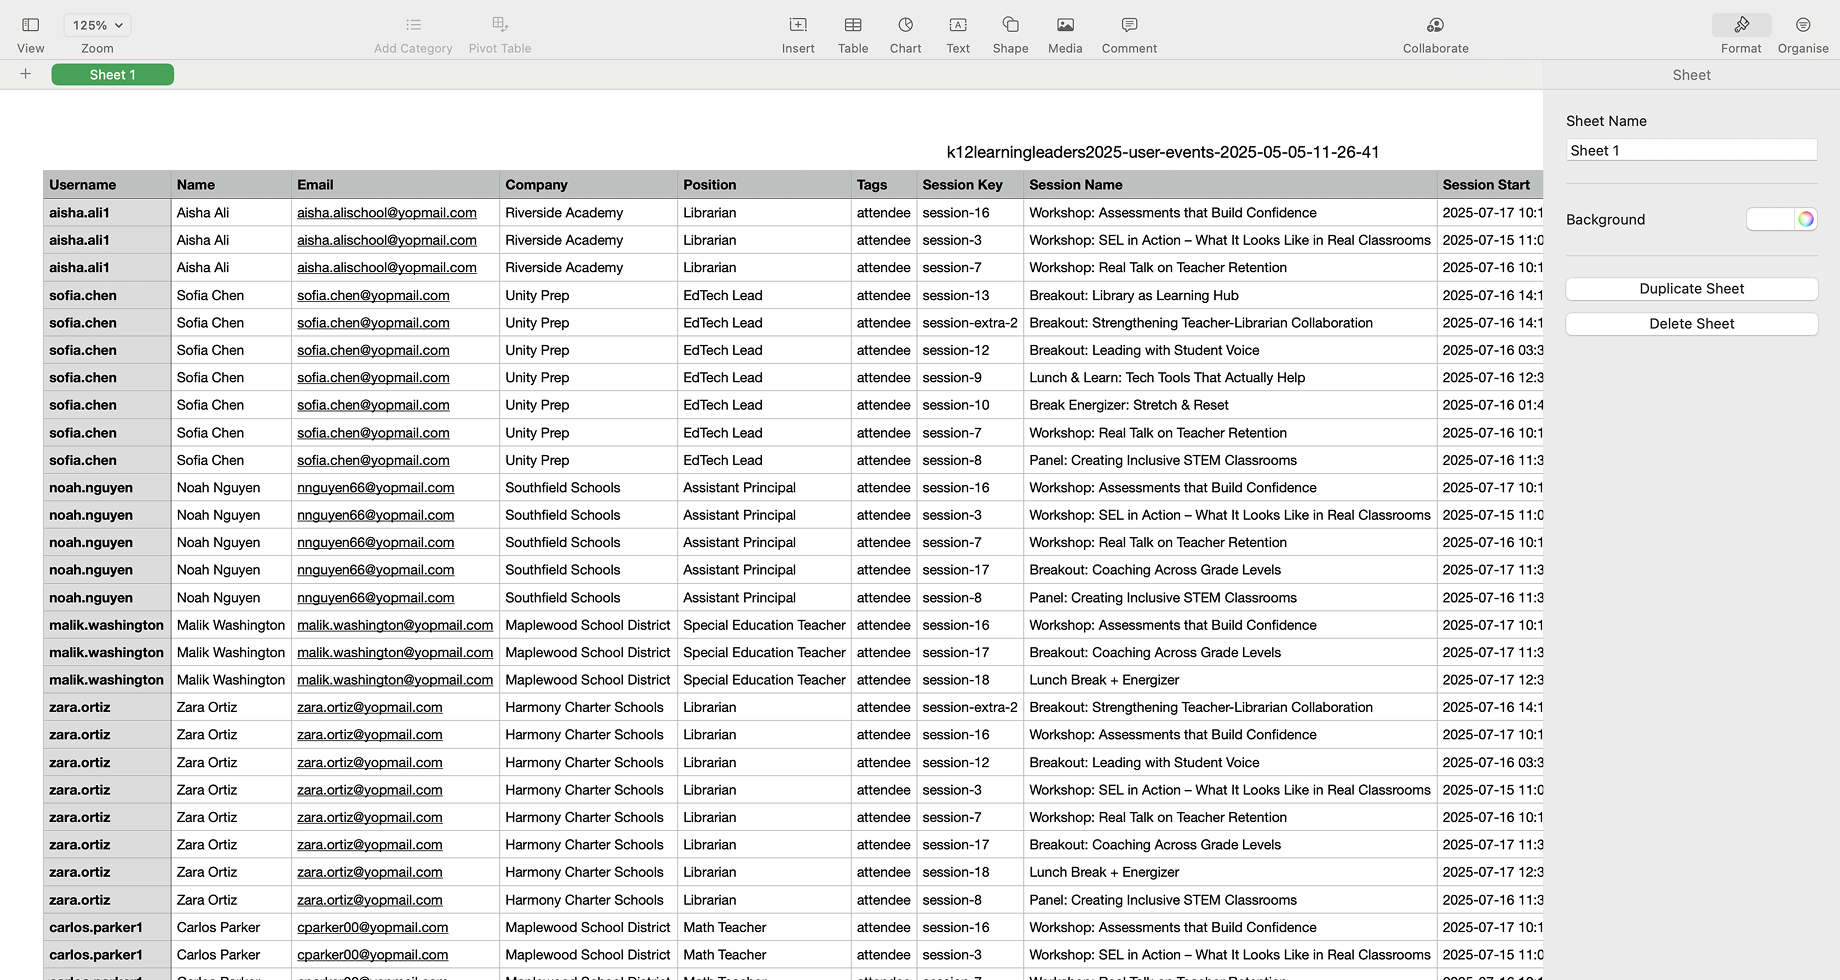
Task: Select the Sheet 1 tab
Action: coord(112,75)
